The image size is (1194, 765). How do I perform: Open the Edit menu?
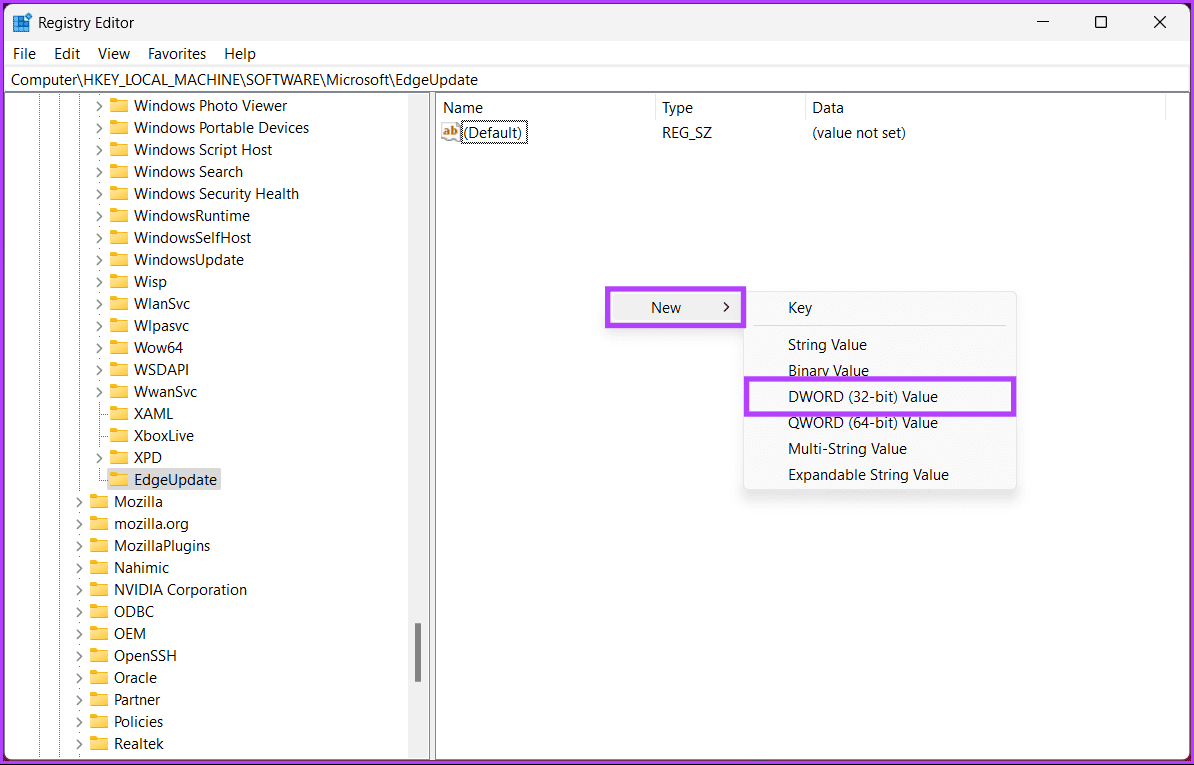[x=67, y=54]
